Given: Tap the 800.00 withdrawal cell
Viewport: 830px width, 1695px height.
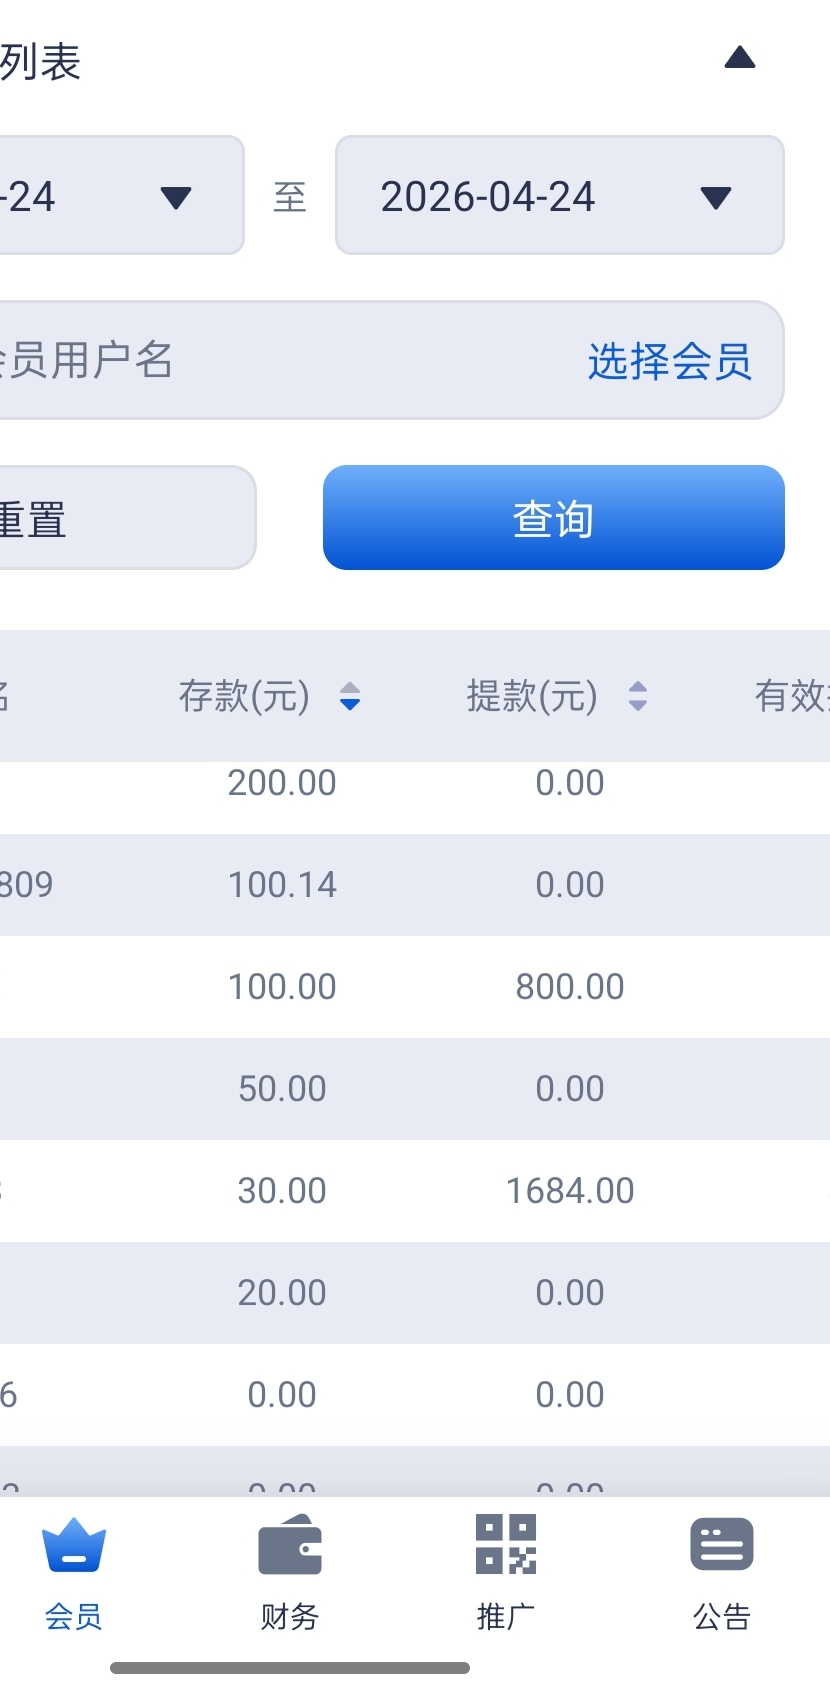Looking at the screenshot, I should 570,987.
